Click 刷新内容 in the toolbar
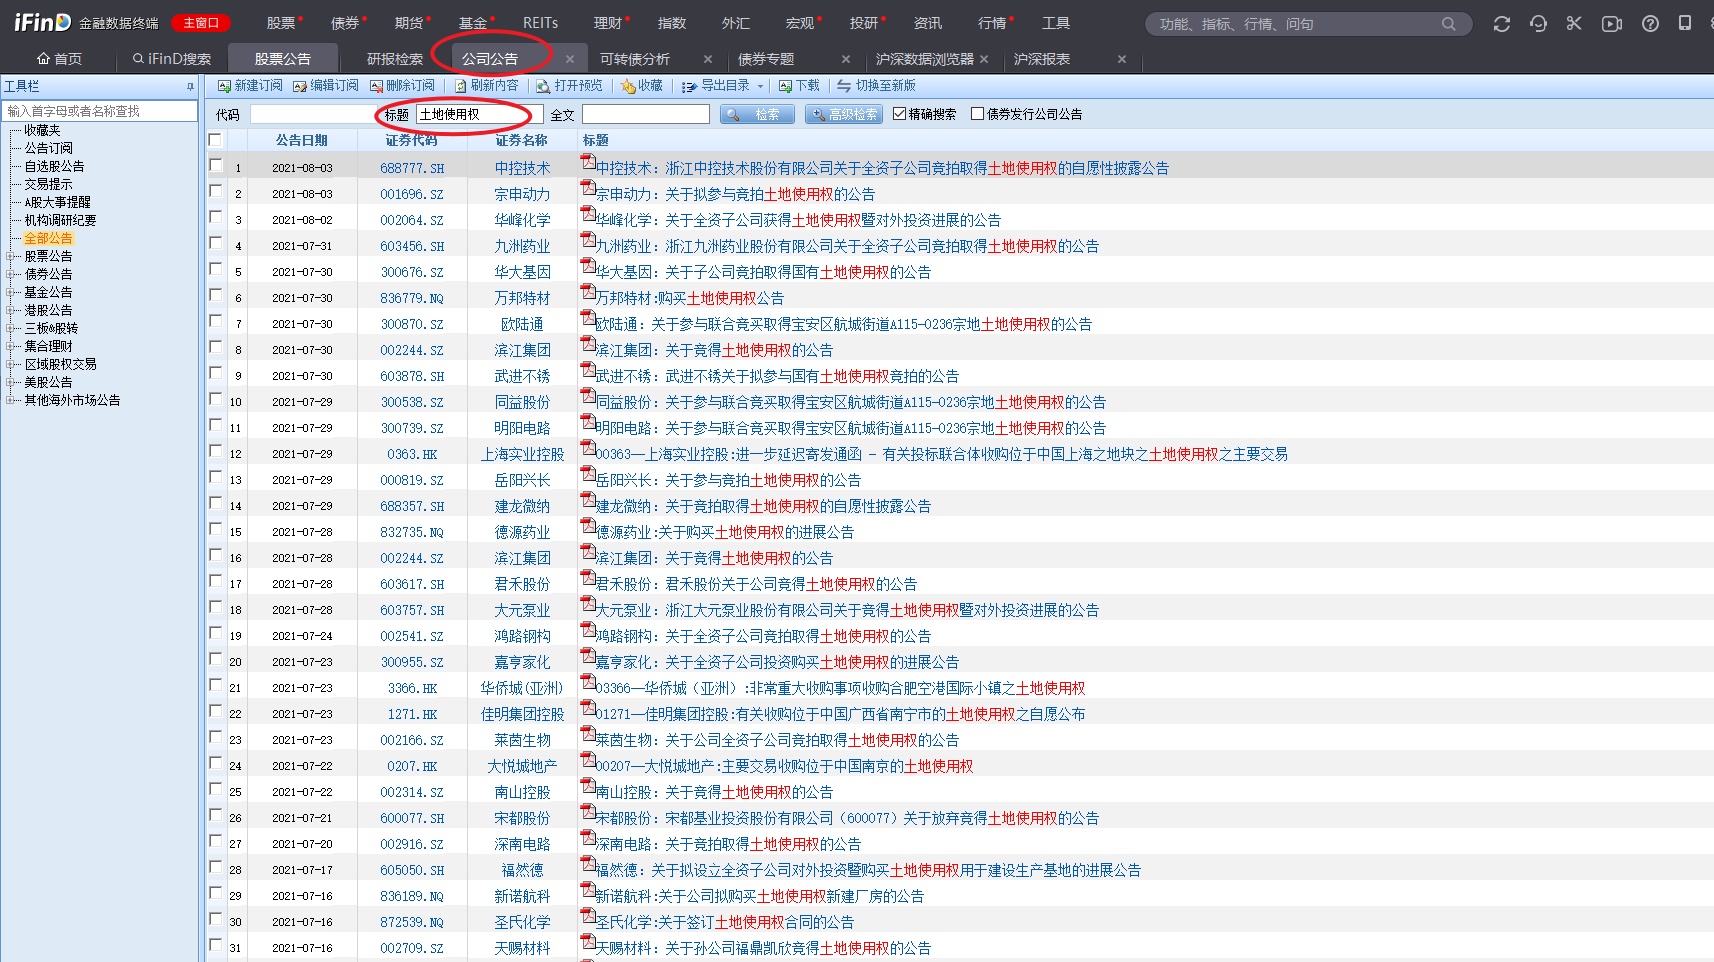Image resolution: width=1714 pixels, height=962 pixels. tap(487, 86)
